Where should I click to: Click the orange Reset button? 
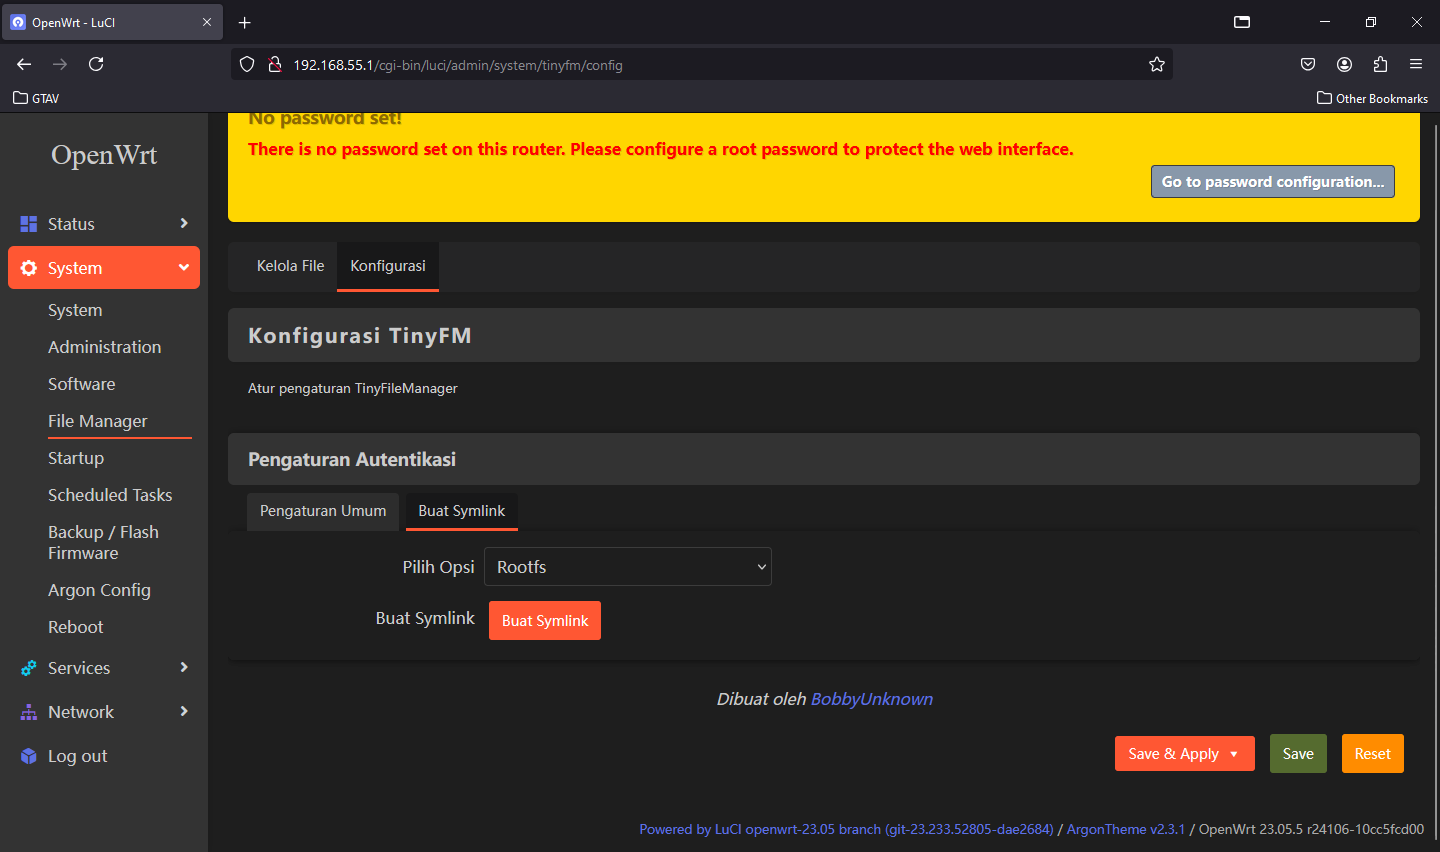click(1372, 754)
